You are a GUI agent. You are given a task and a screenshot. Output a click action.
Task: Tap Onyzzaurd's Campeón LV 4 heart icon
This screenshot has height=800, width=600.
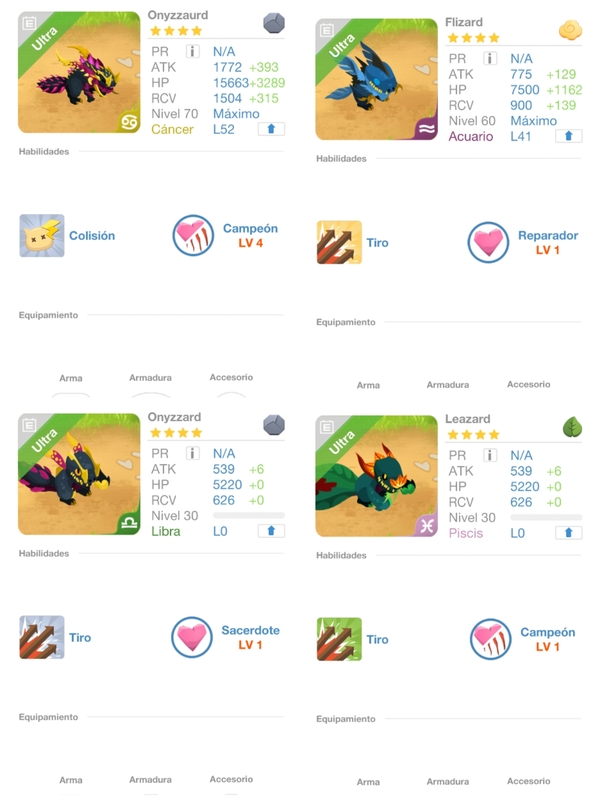coord(193,235)
